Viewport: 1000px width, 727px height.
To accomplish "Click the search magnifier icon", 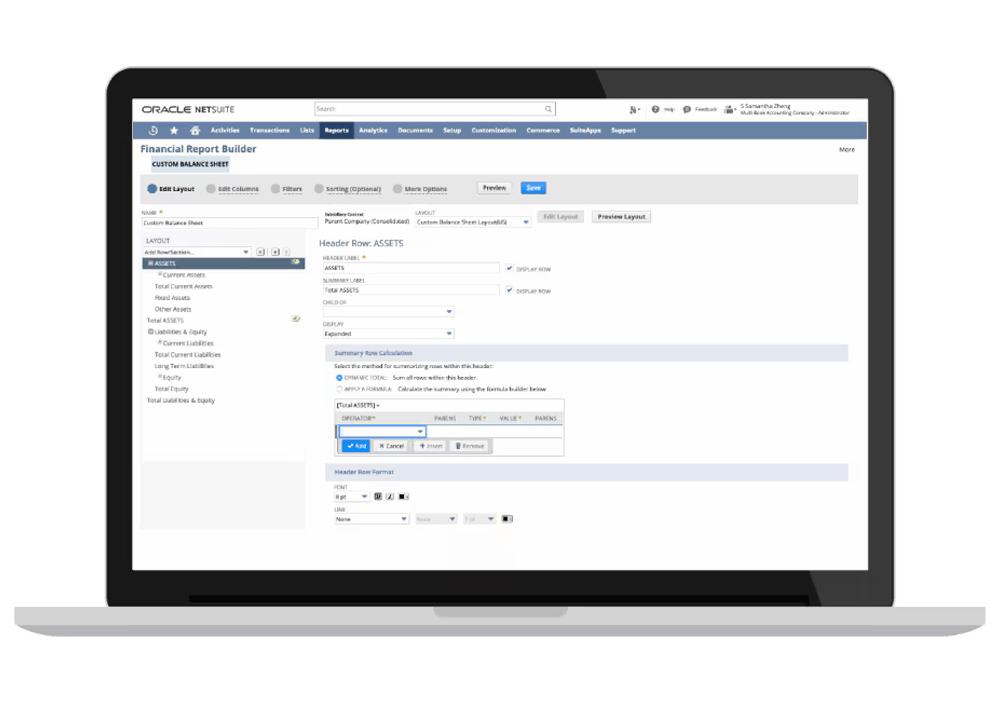I will [x=547, y=108].
